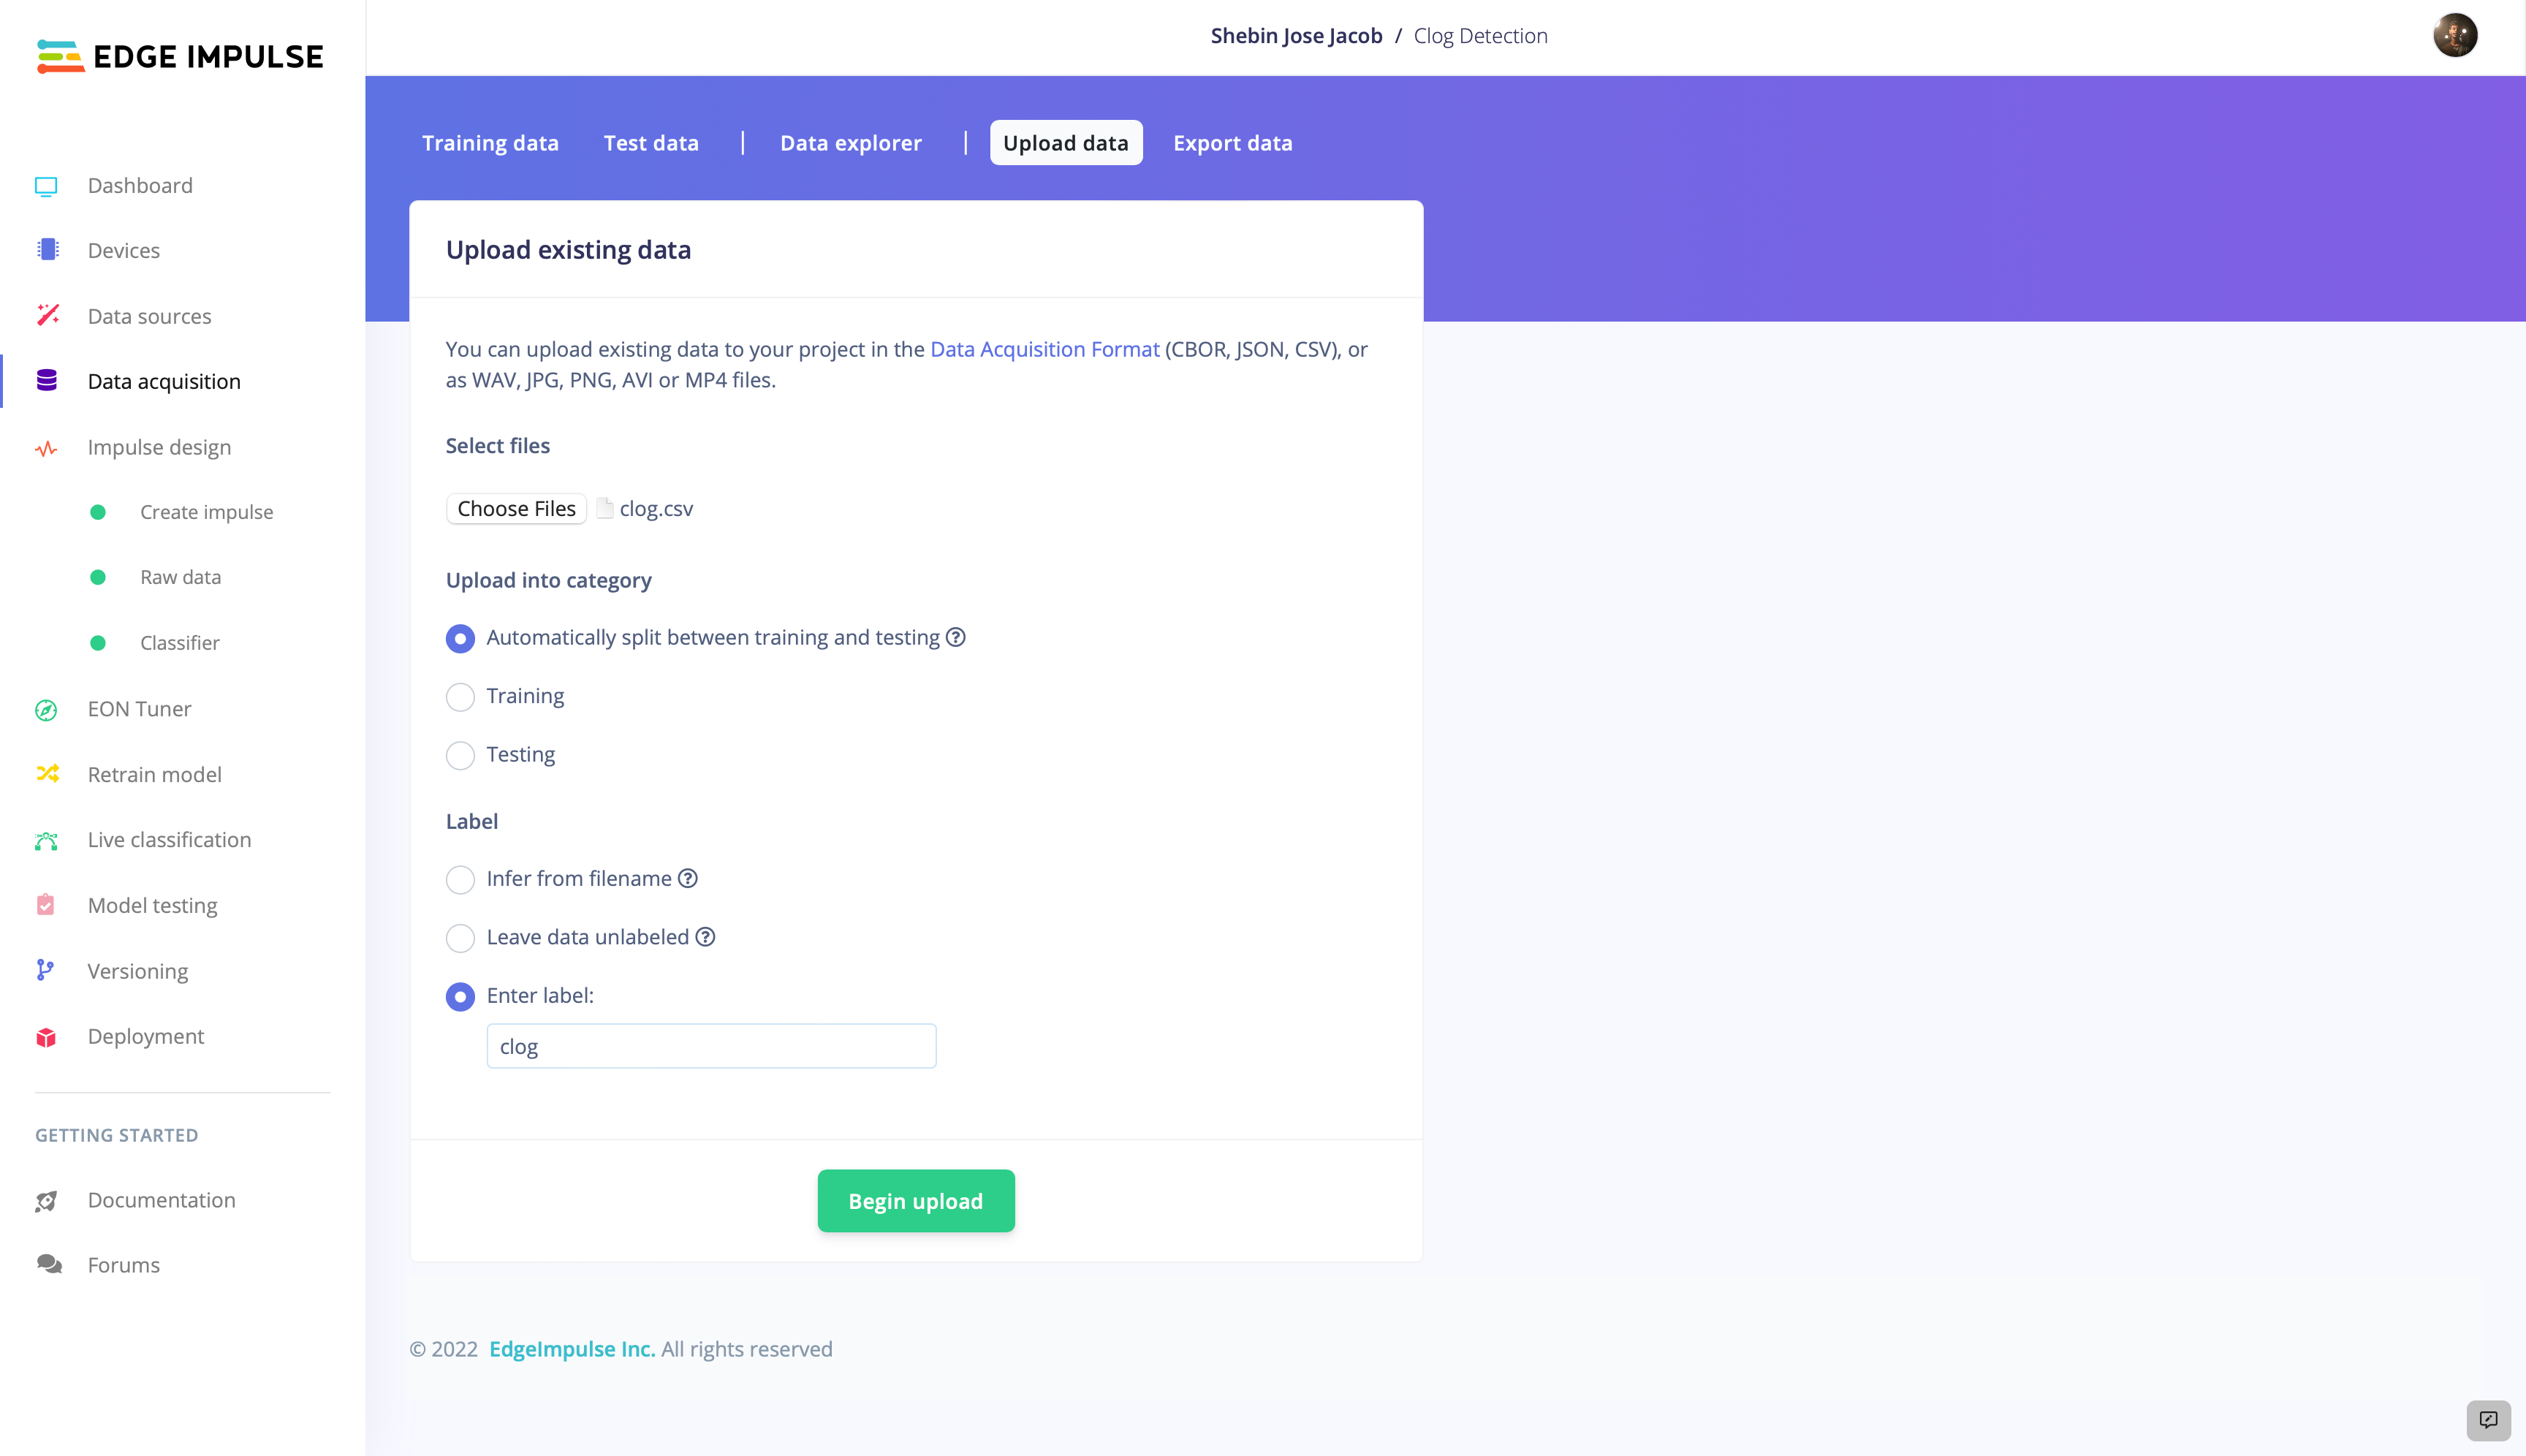Choose Leave data unlabeled option
Viewport: 2526px width, 1456px height.
(460, 938)
